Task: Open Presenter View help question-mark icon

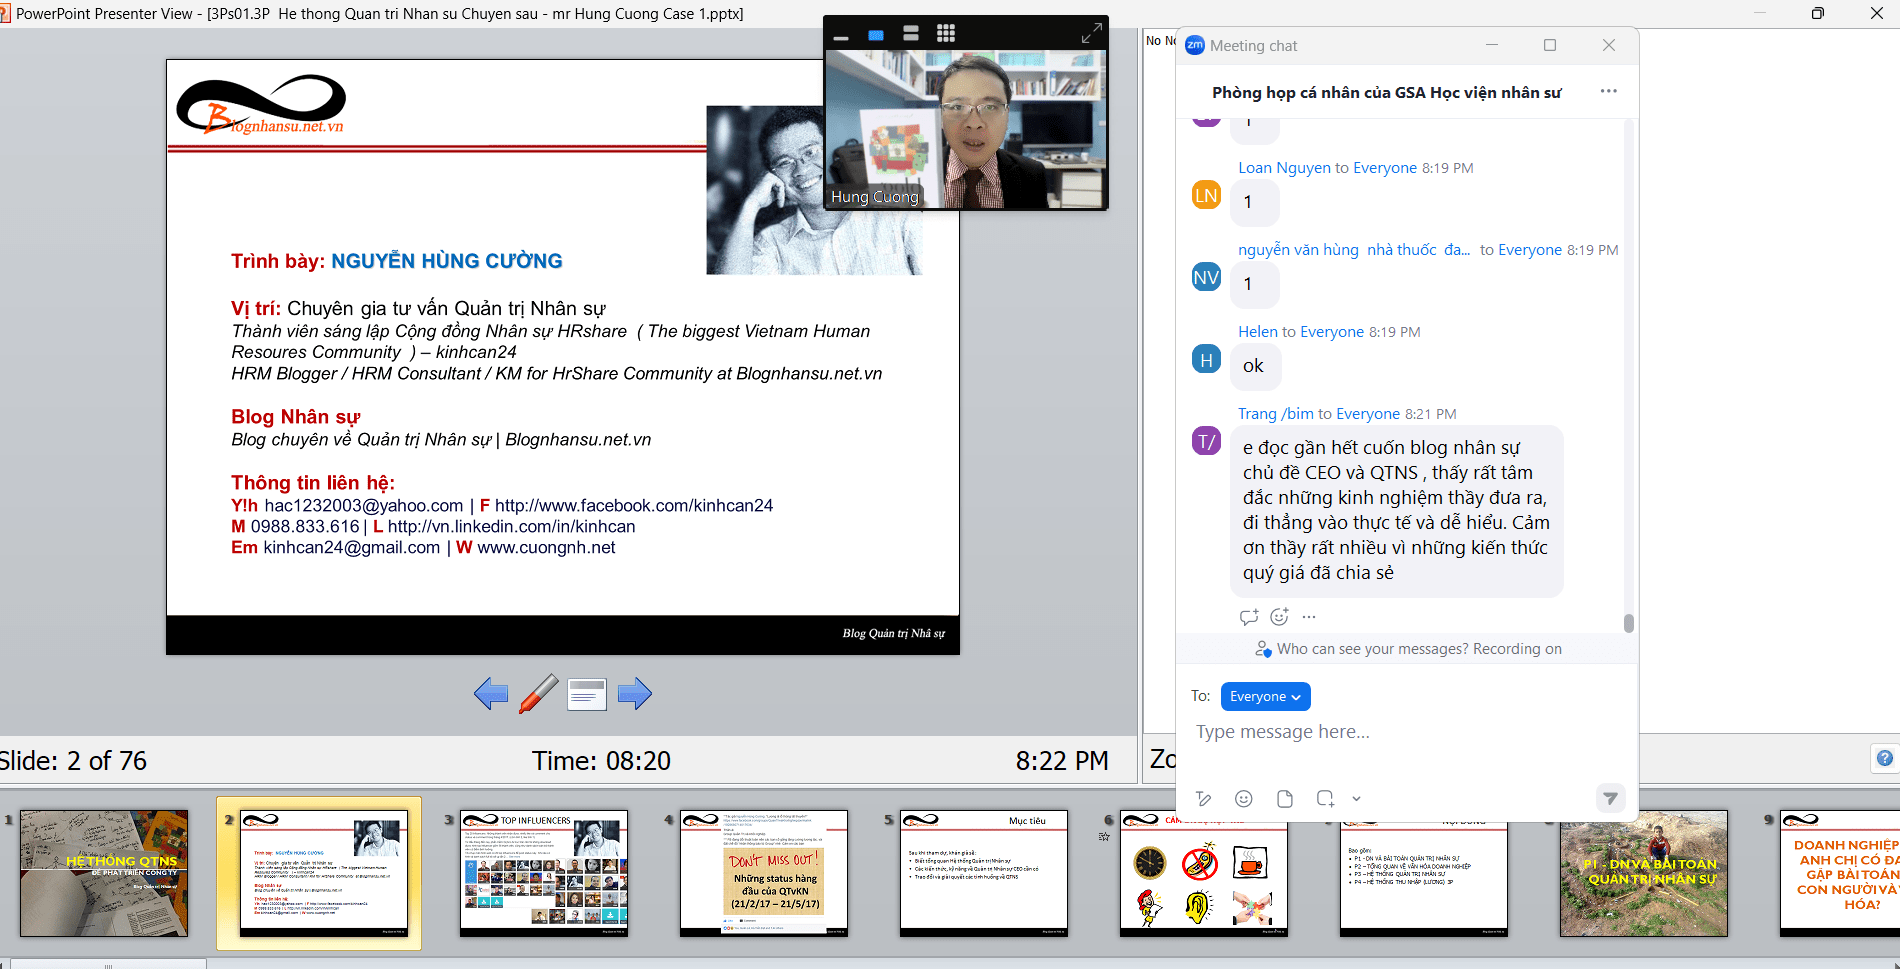Action: 1884,758
